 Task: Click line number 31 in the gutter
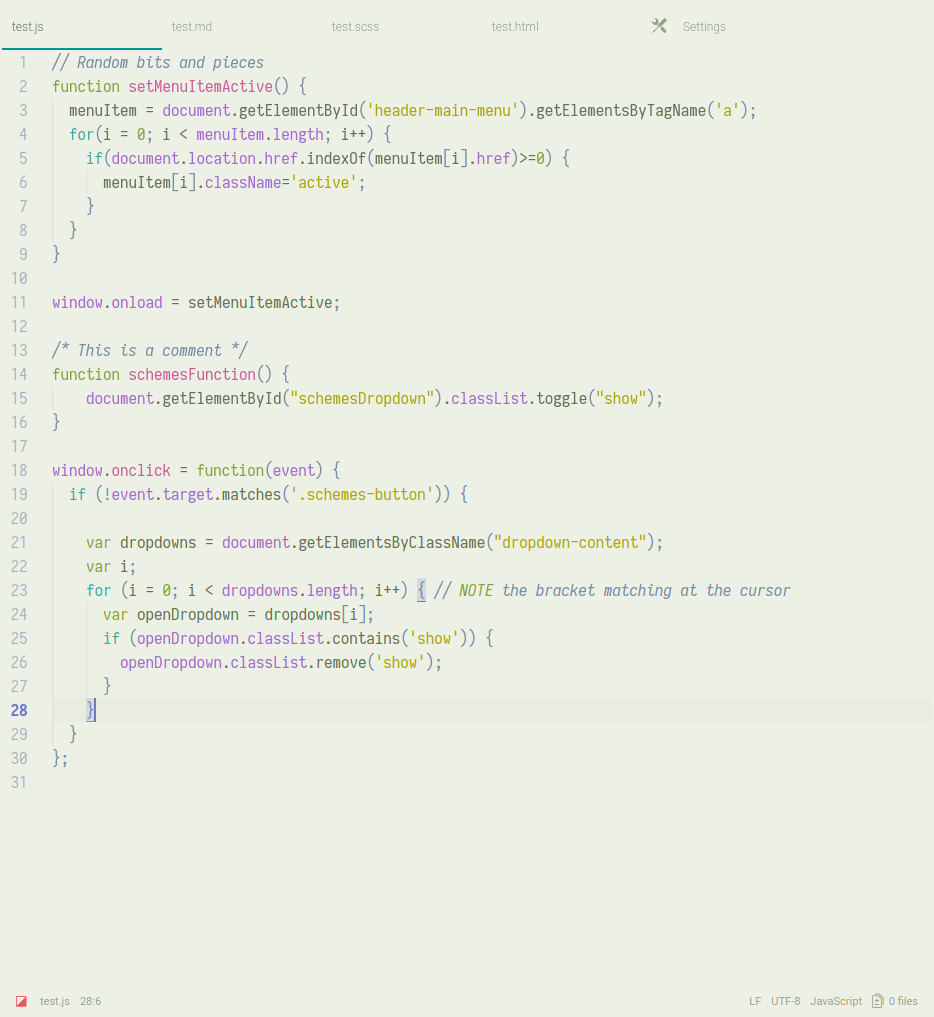pyautogui.click(x=19, y=782)
